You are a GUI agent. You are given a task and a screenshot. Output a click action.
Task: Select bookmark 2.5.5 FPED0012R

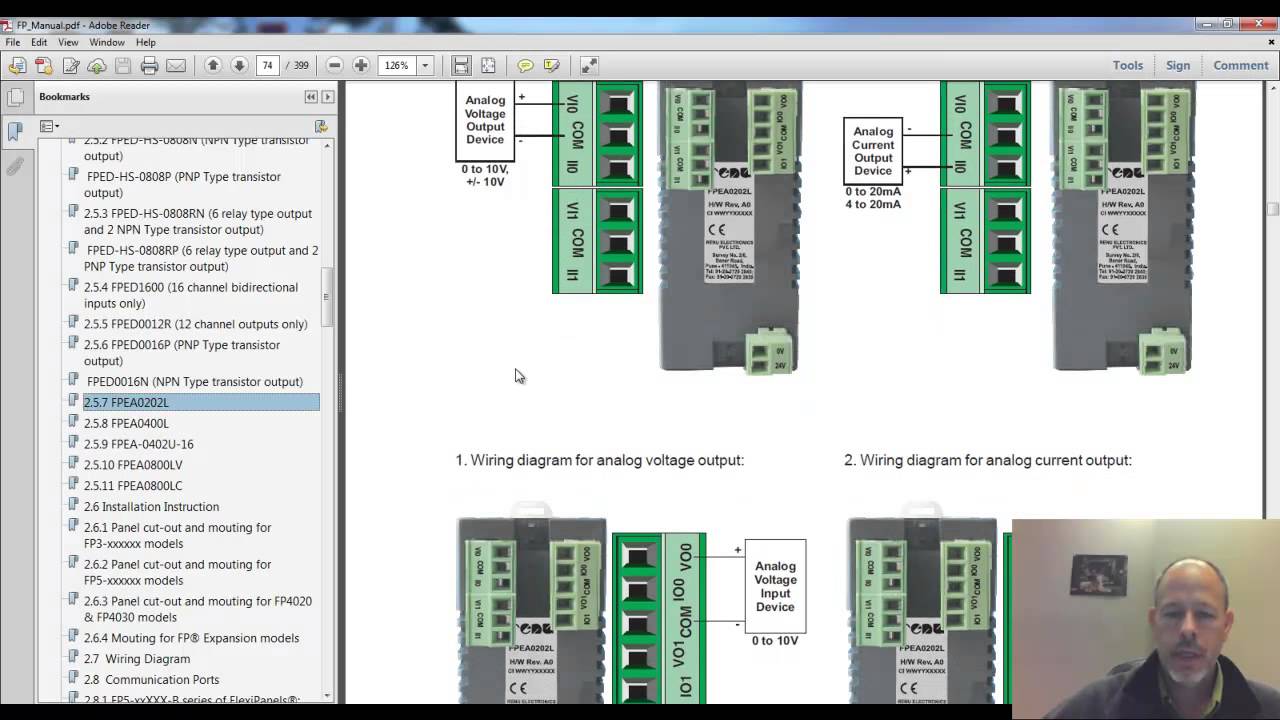coord(196,324)
